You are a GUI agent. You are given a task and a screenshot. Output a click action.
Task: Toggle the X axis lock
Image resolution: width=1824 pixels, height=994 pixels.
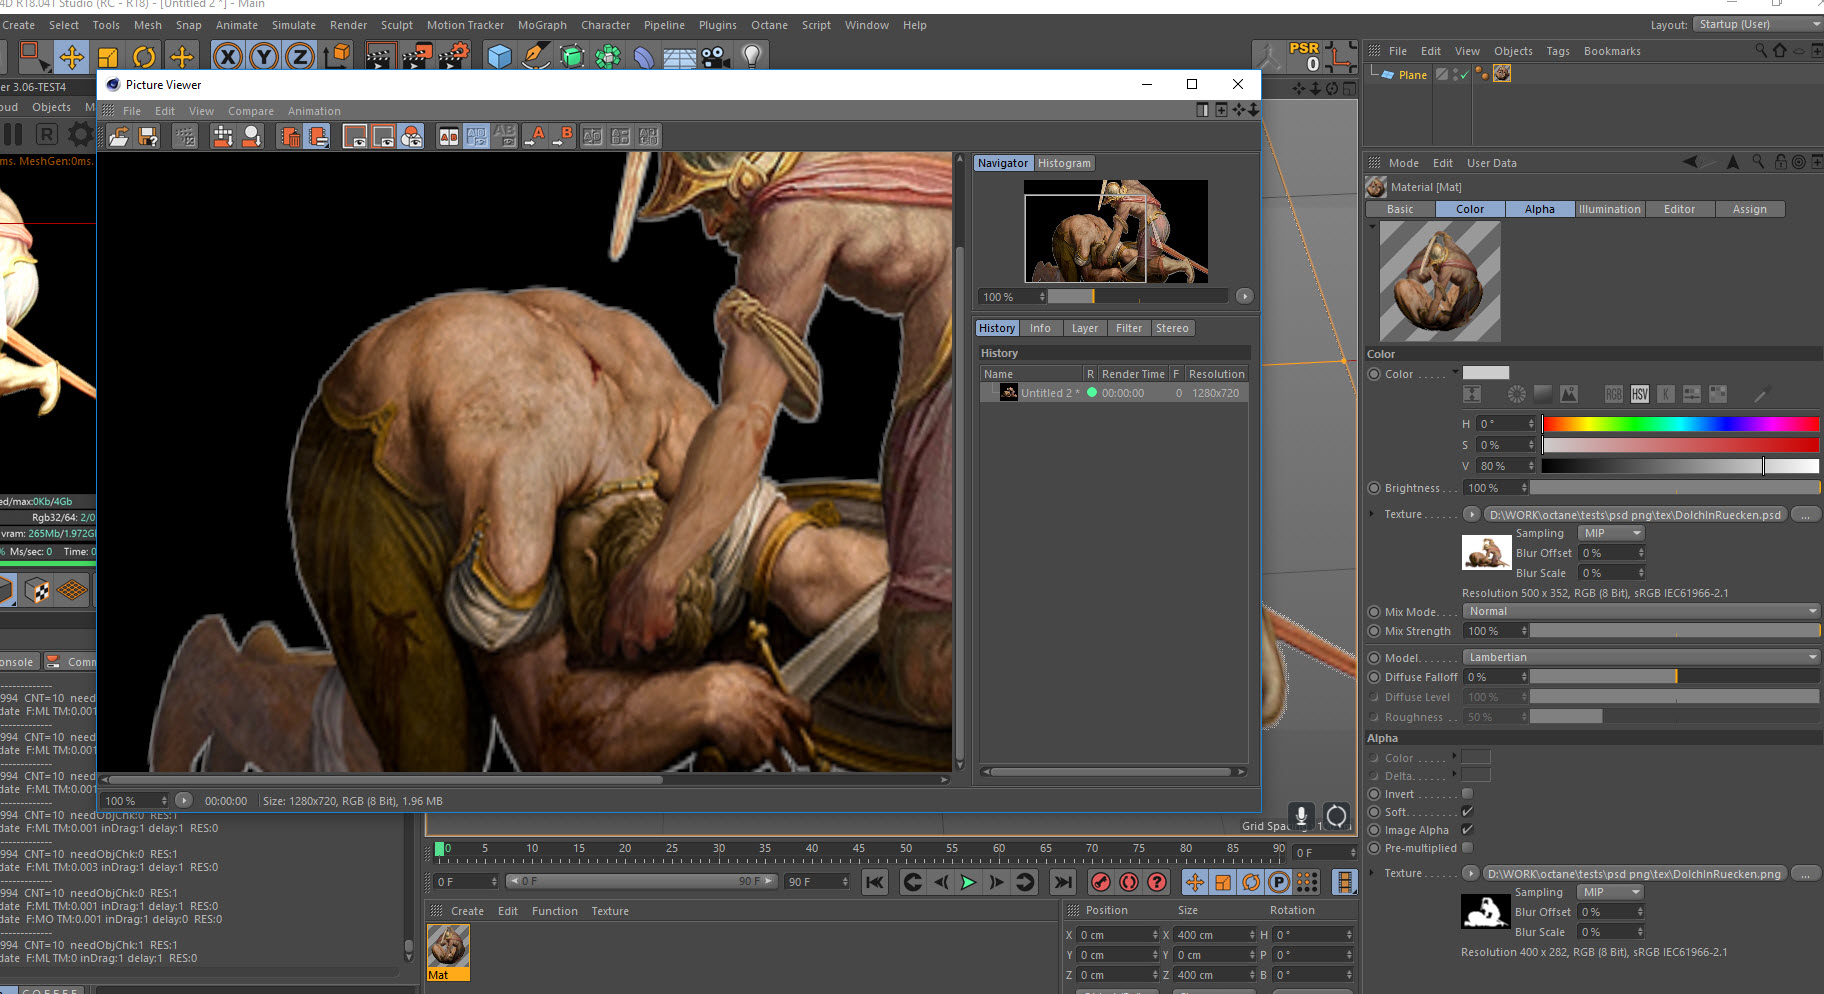(228, 57)
